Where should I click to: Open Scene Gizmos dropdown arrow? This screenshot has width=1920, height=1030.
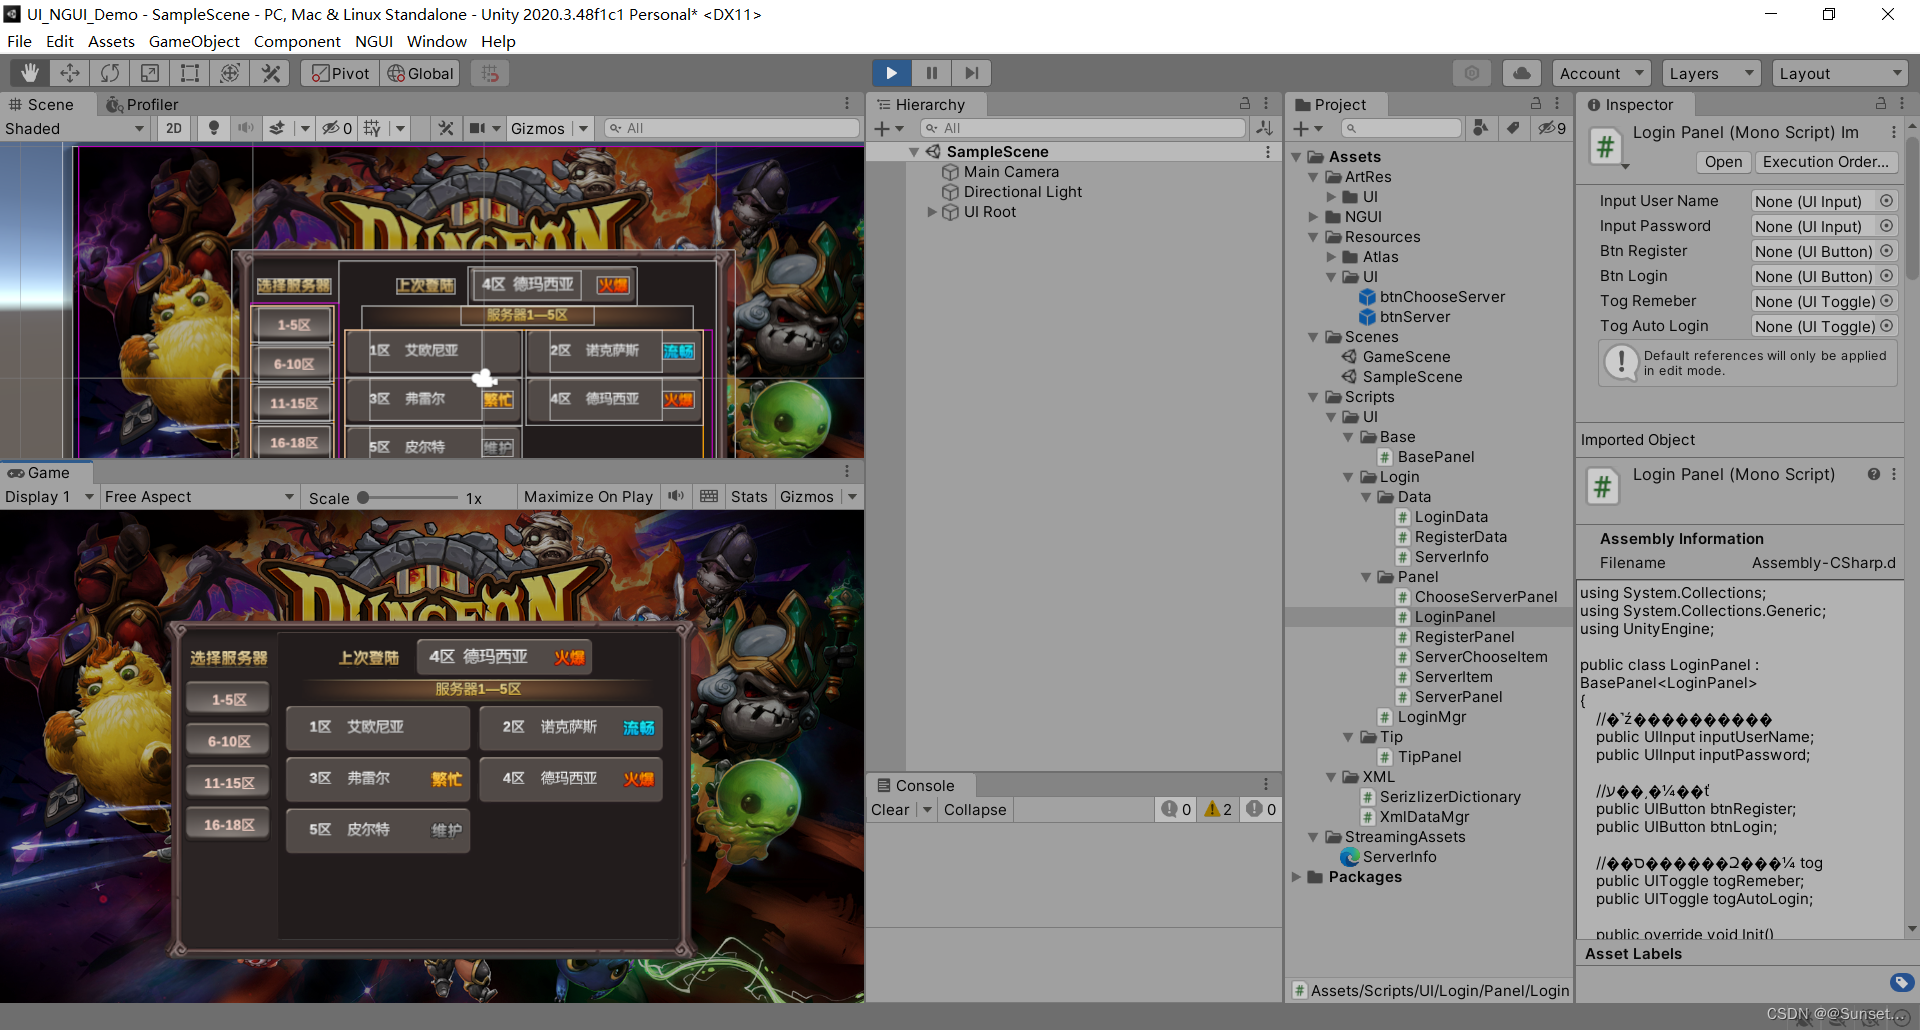(x=583, y=128)
